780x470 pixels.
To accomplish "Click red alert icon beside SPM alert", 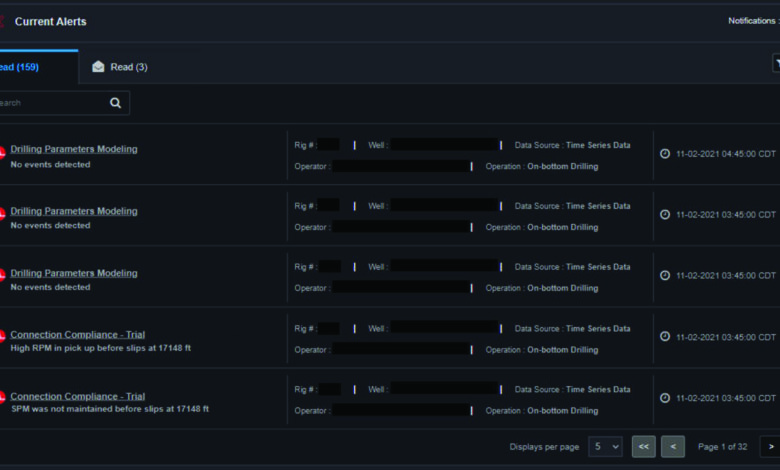I will point(2,399).
